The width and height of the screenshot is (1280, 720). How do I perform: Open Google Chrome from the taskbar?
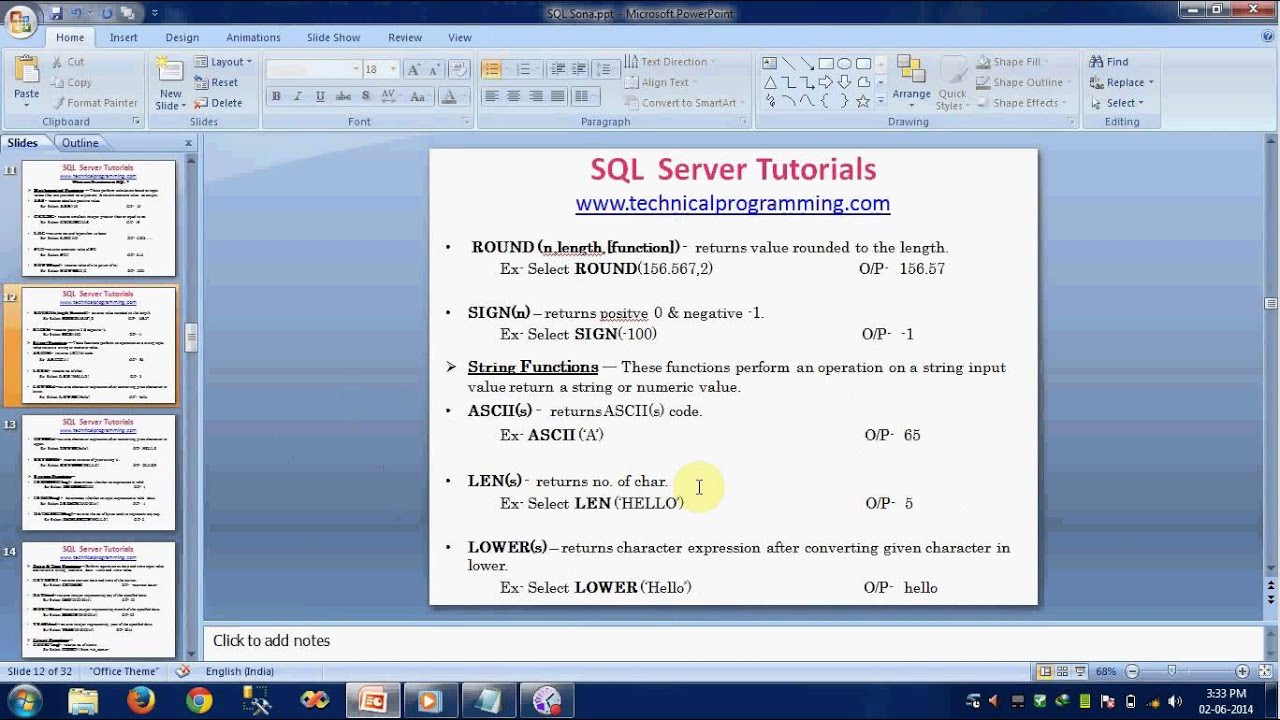click(199, 701)
